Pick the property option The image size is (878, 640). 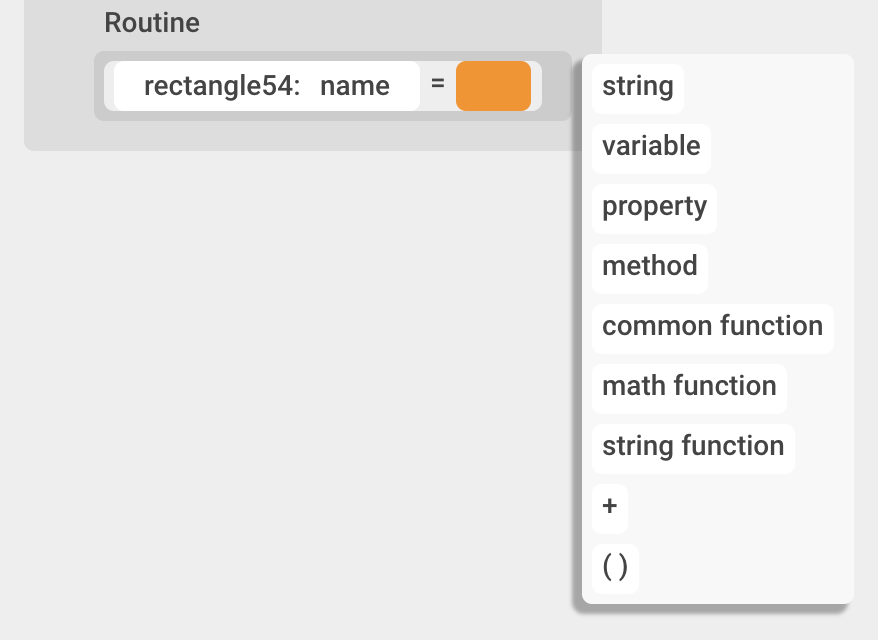(654, 206)
